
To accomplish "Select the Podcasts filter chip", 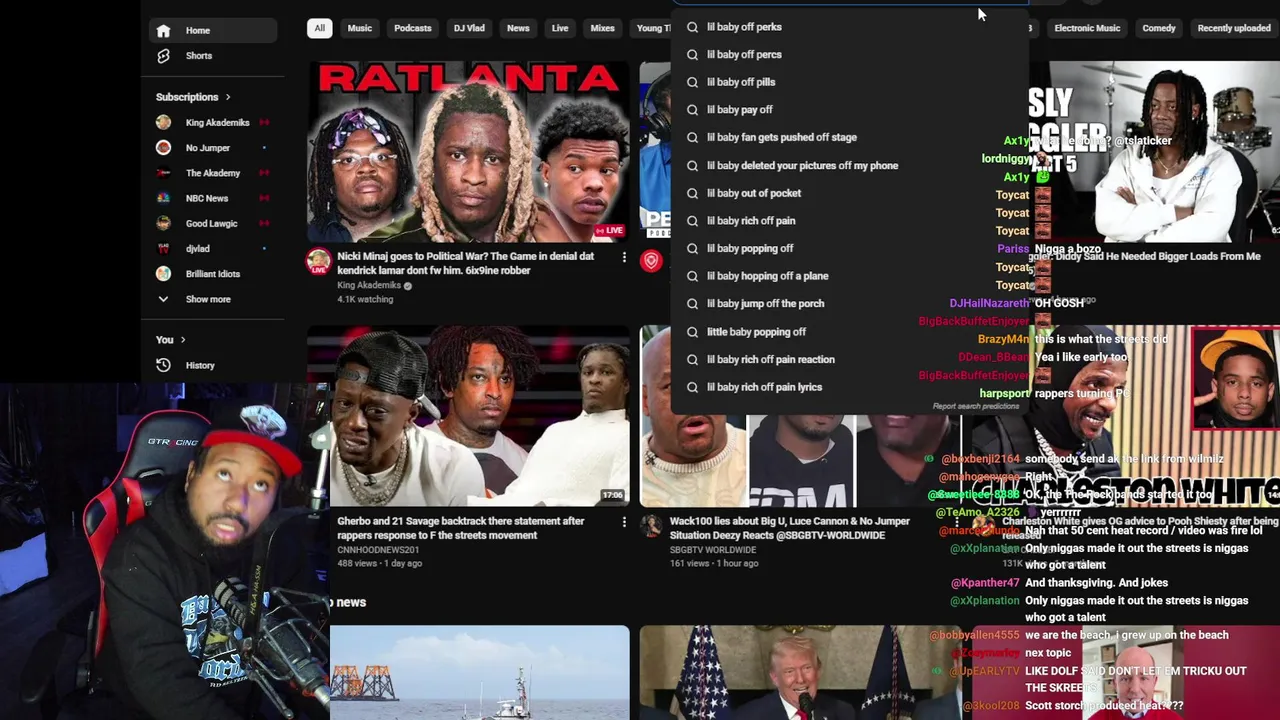I will point(413,28).
